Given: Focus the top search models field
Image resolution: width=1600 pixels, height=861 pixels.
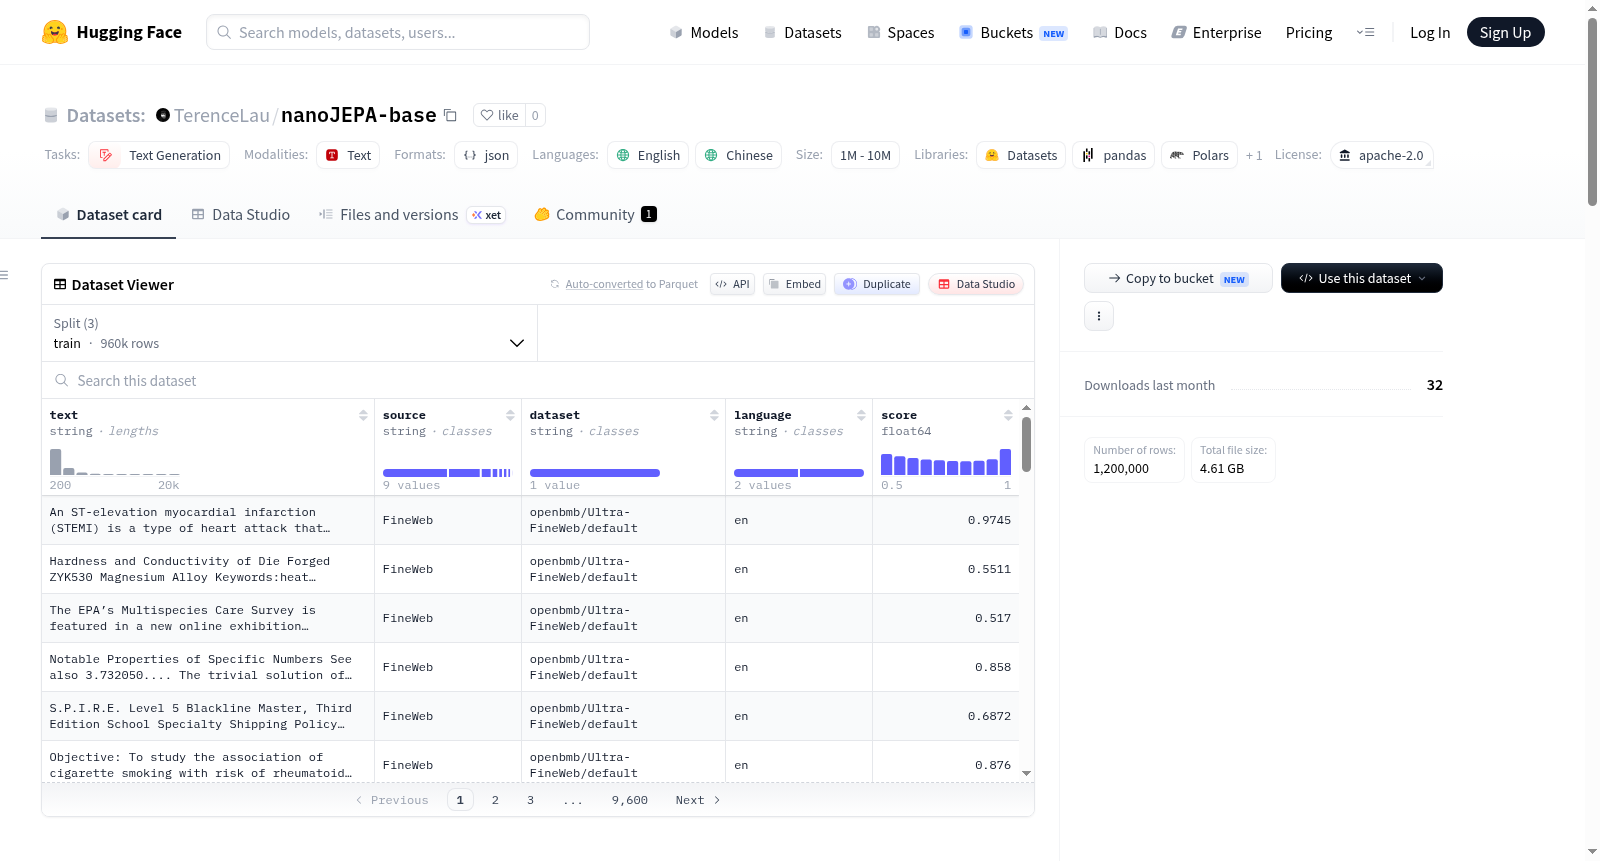Looking at the screenshot, I should (x=398, y=32).
